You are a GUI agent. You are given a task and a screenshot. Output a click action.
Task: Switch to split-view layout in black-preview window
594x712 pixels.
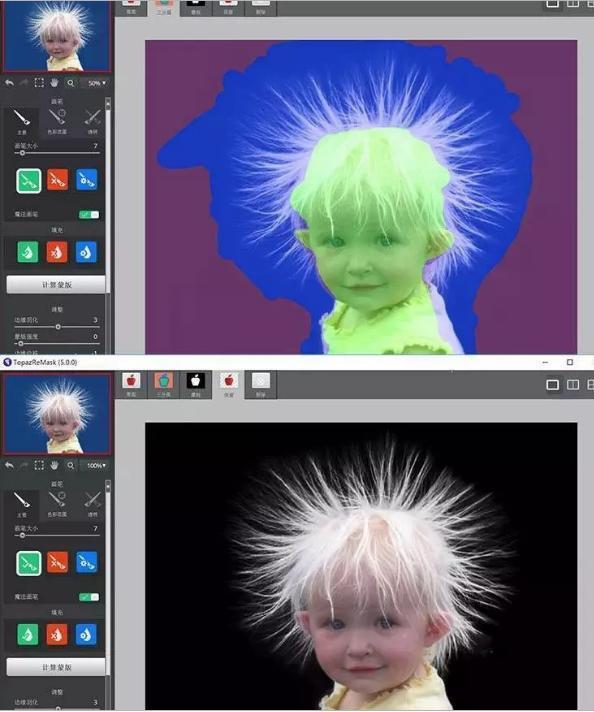point(573,385)
